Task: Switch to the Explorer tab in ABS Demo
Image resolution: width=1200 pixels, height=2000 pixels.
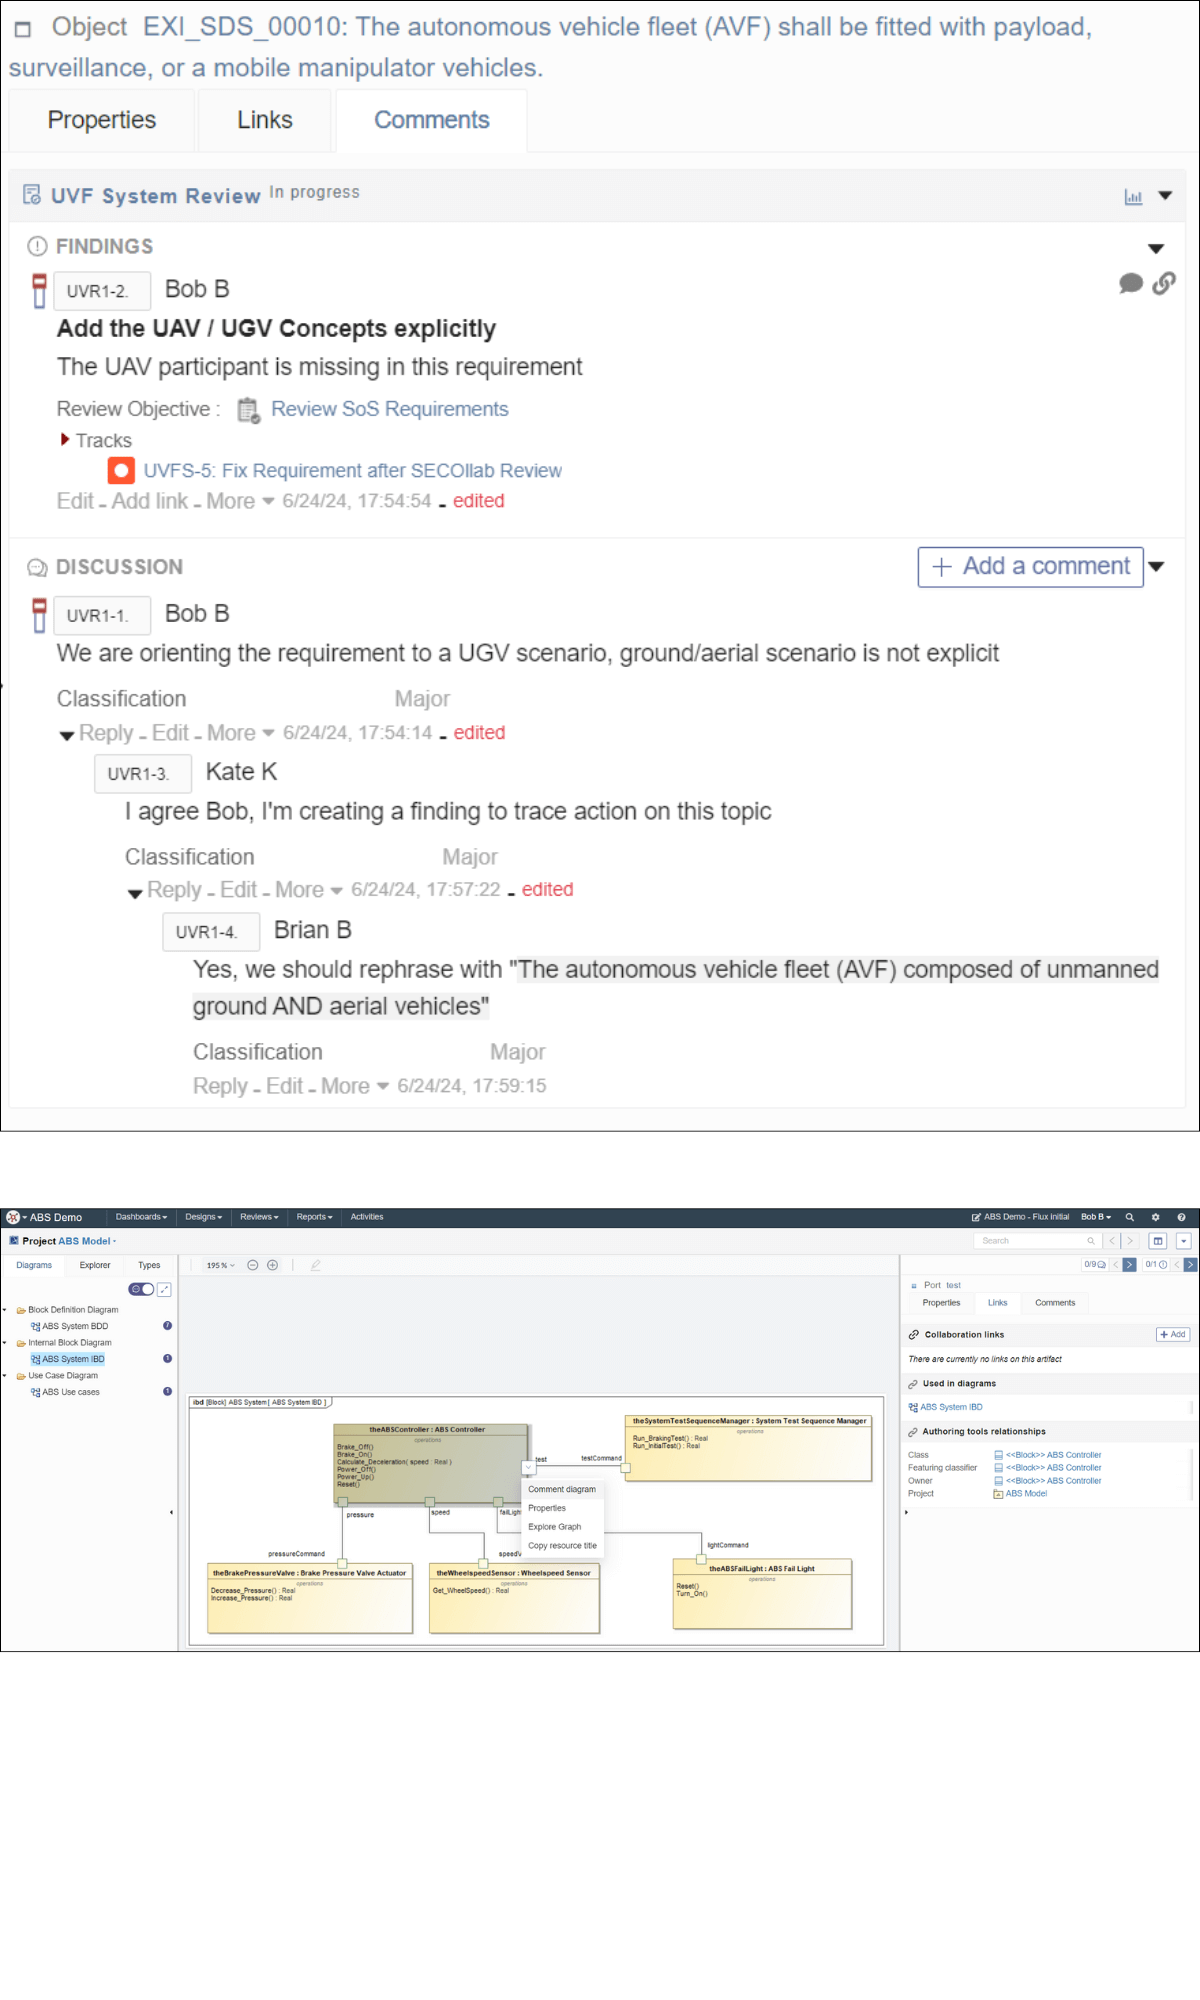Action: pos(95,1265)
